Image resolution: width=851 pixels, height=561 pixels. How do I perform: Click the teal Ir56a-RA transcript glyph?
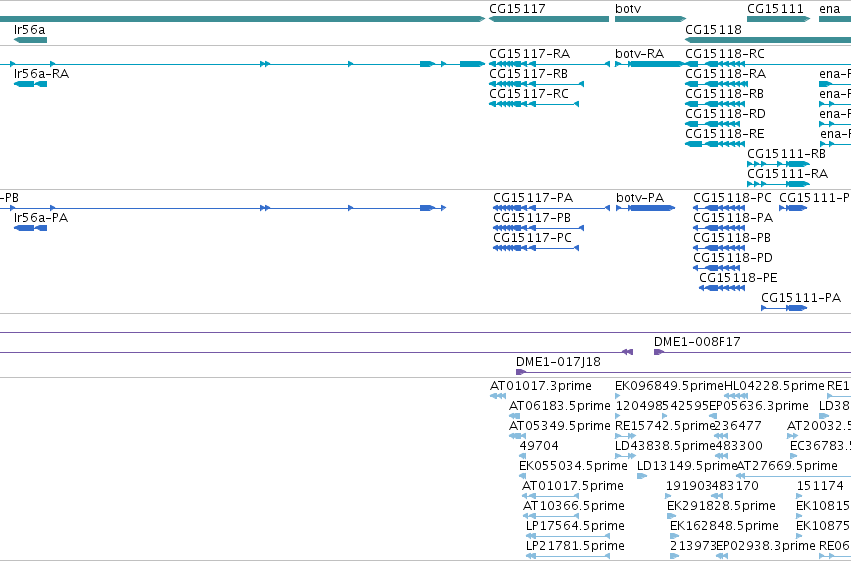tap(30, 84)
